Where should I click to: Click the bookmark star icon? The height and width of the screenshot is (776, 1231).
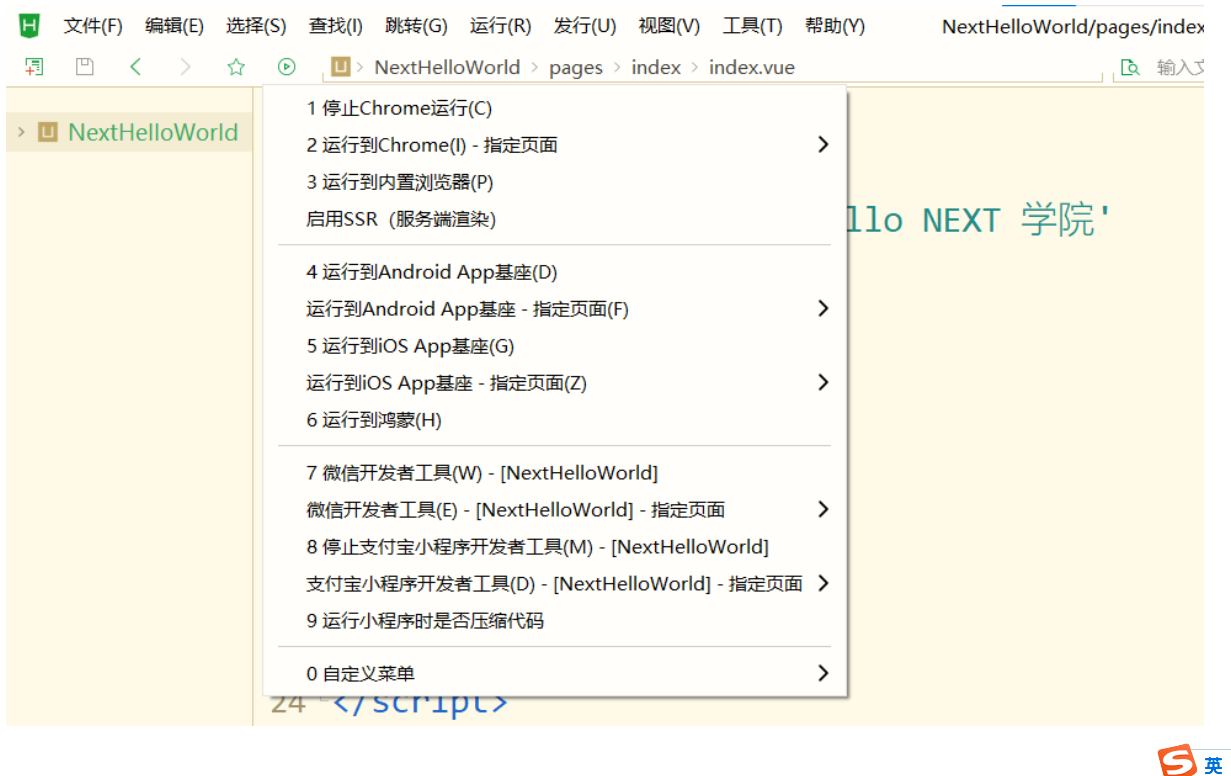coord(236,67)
